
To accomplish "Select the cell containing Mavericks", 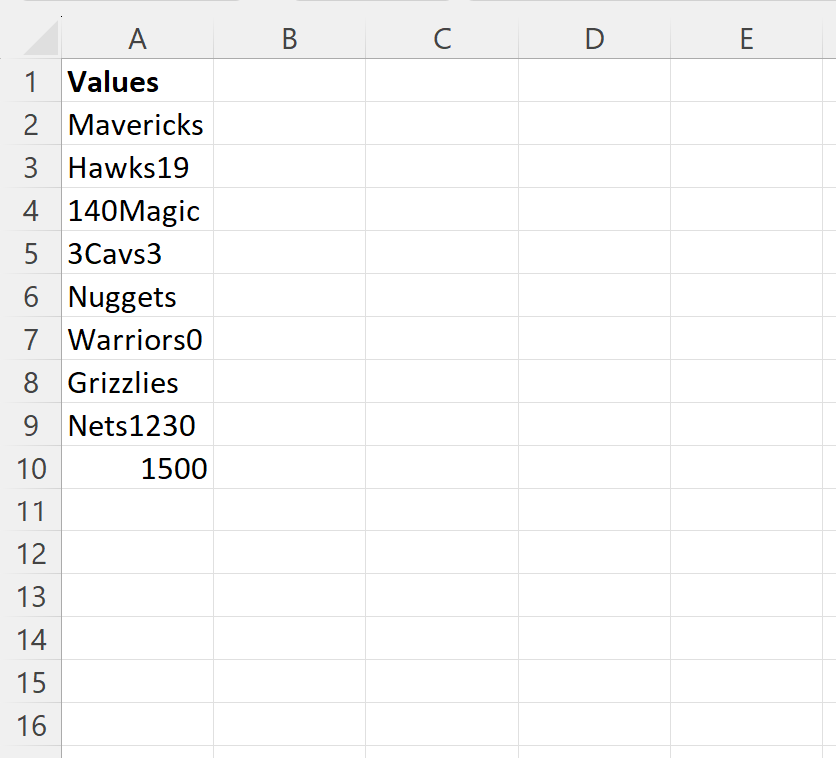I will 137,125.
